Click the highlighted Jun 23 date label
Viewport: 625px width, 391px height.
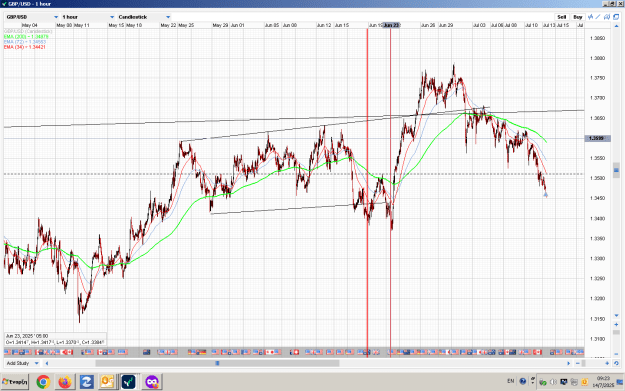coord(391,25)
